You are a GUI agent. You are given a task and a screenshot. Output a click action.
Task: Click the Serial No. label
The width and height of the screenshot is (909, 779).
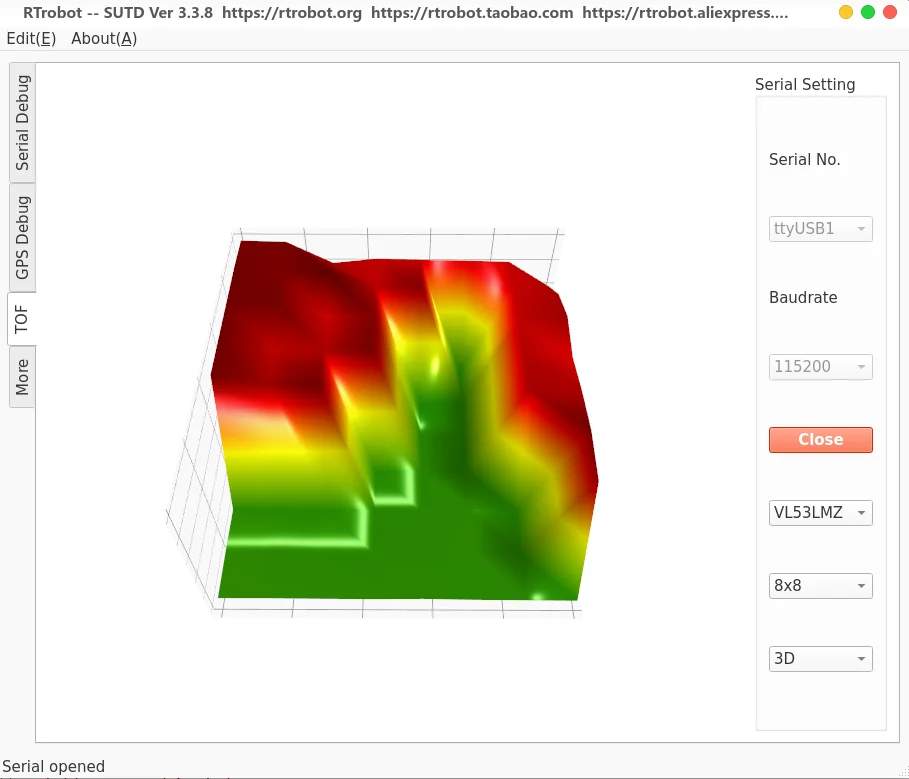click(805, 159)
